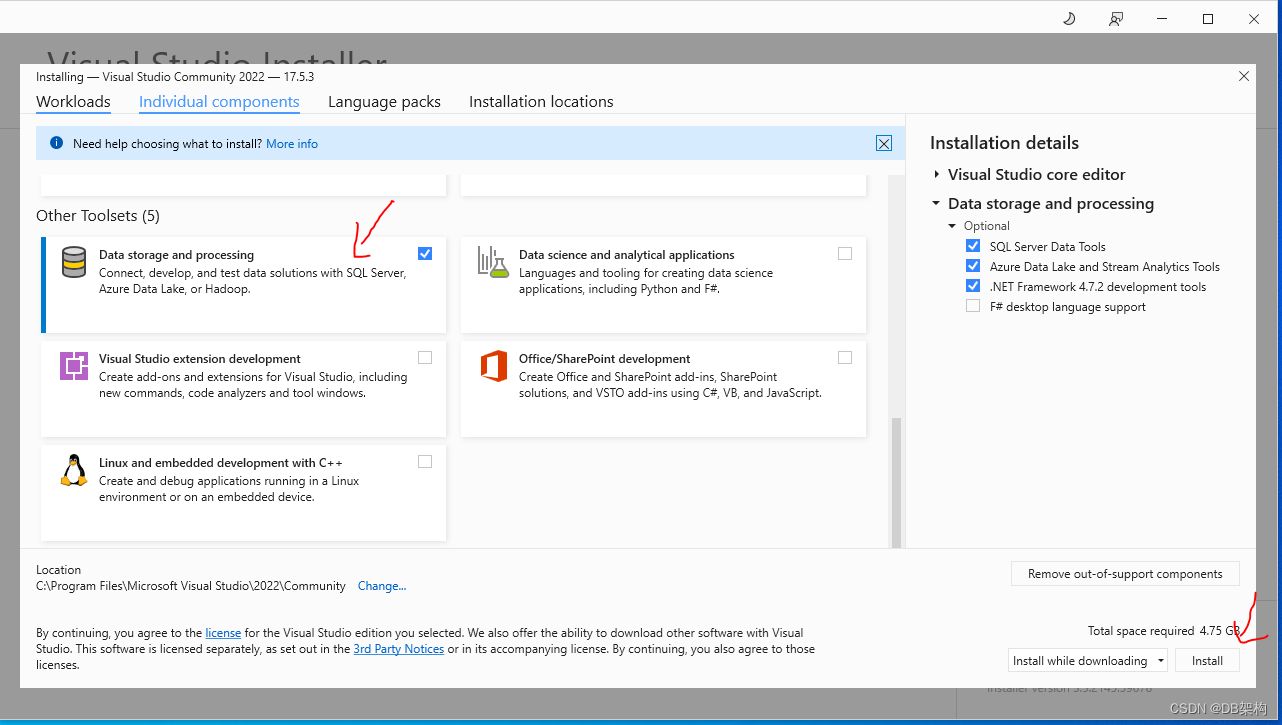Open the 3rd Party Notices link
Screen dimensions: 1282x725
pos(399,649)
